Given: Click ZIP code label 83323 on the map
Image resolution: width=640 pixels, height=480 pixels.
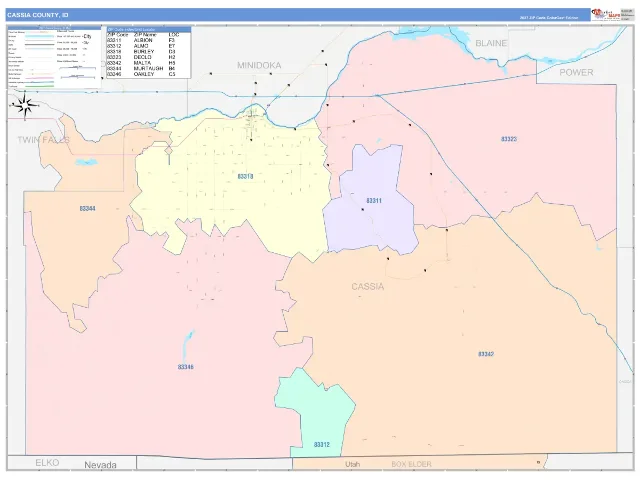Looking at the screenshot, I should [x=509, y=139].
